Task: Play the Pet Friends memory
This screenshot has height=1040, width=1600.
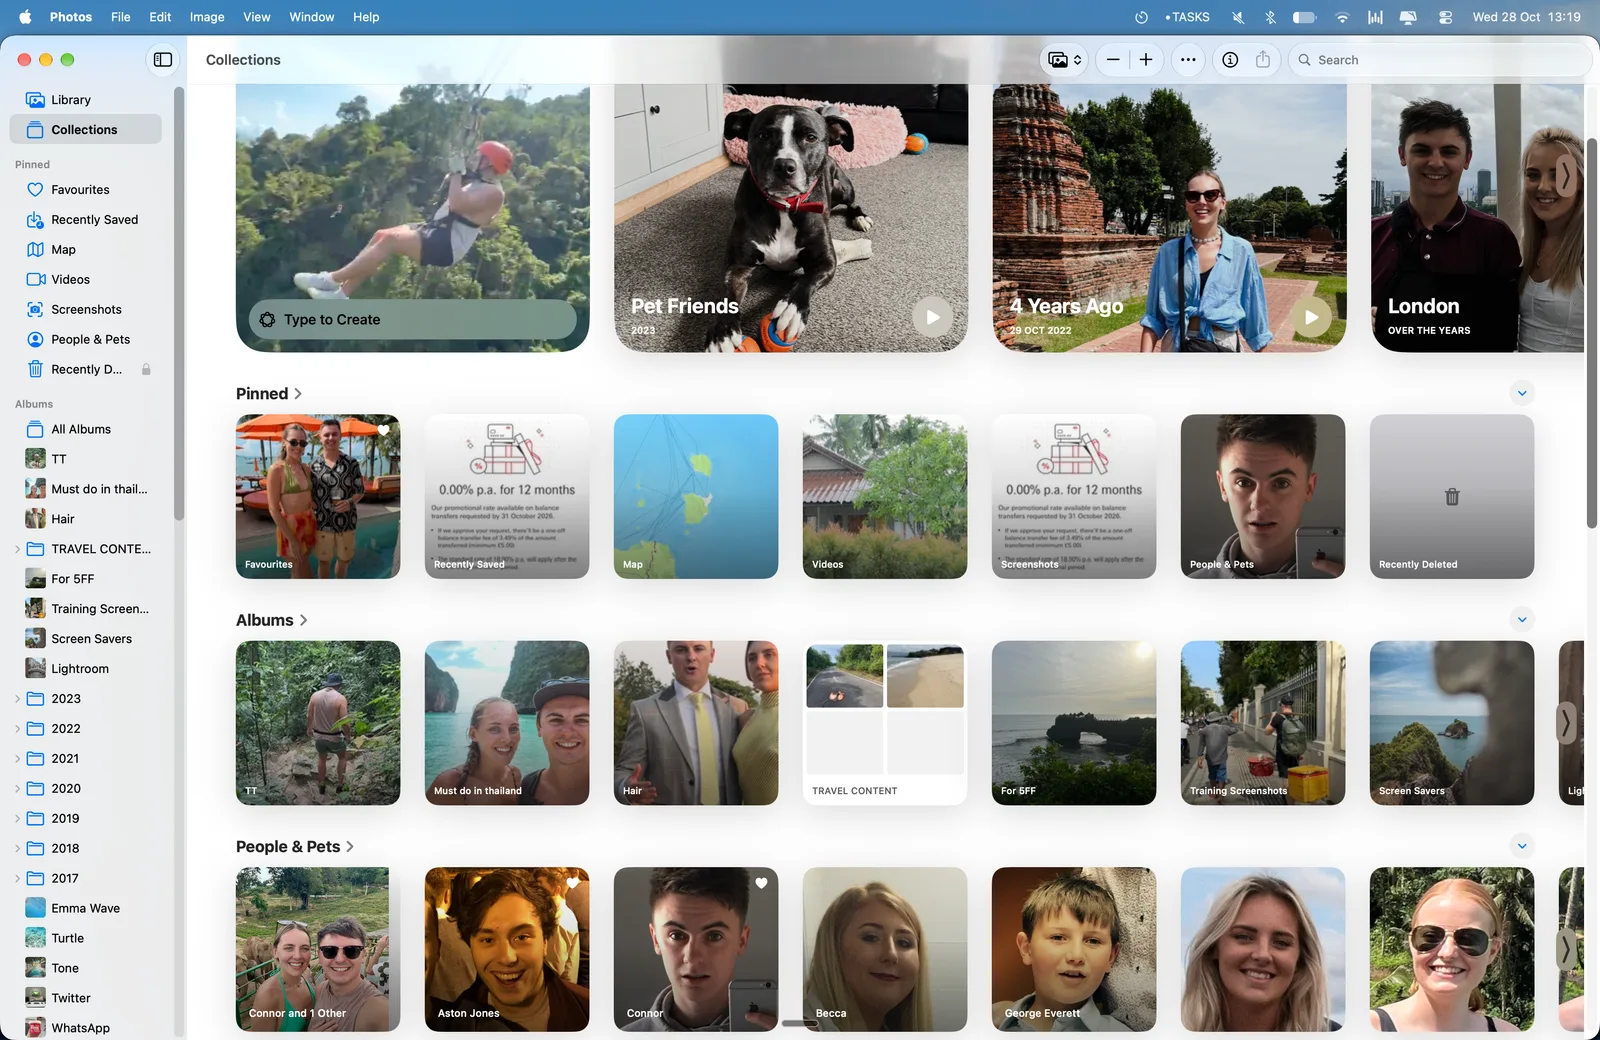Action: pyautogui.click(x=932, y=318)
